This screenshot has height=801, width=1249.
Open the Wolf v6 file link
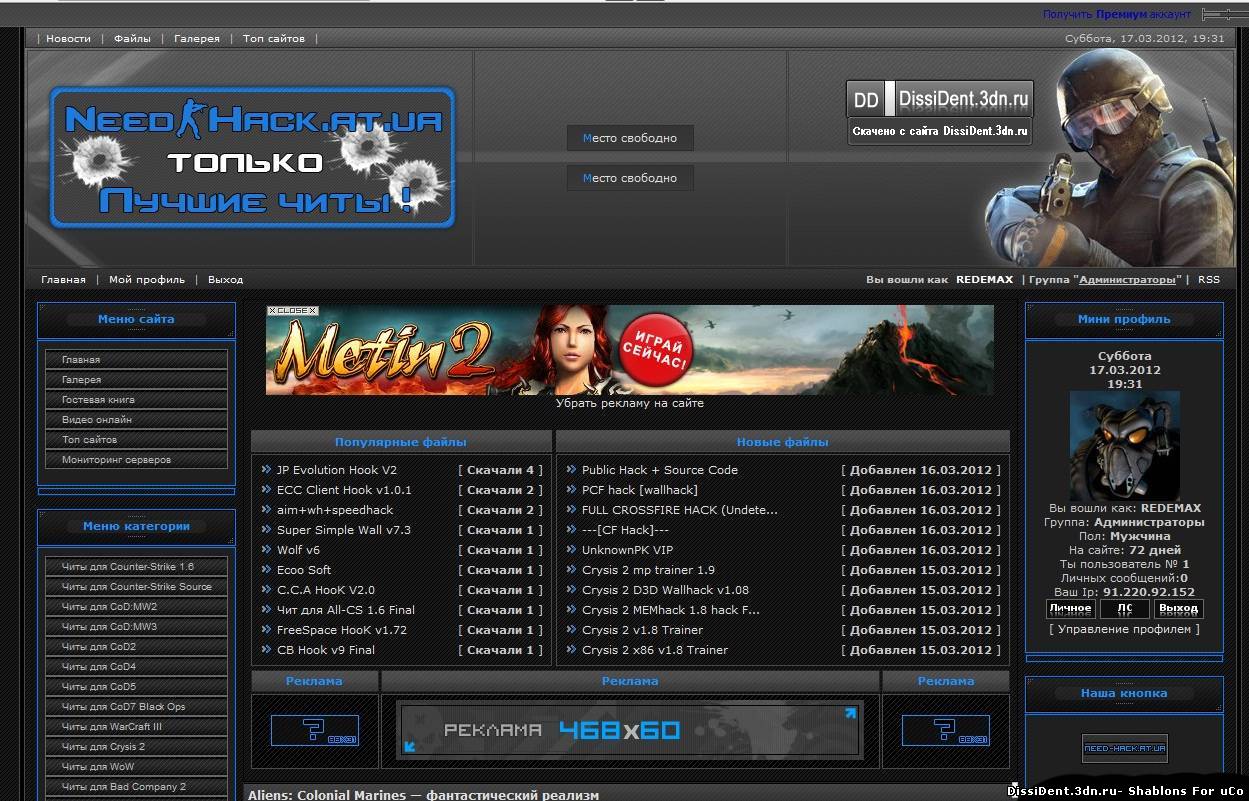[x=298, y=550]
